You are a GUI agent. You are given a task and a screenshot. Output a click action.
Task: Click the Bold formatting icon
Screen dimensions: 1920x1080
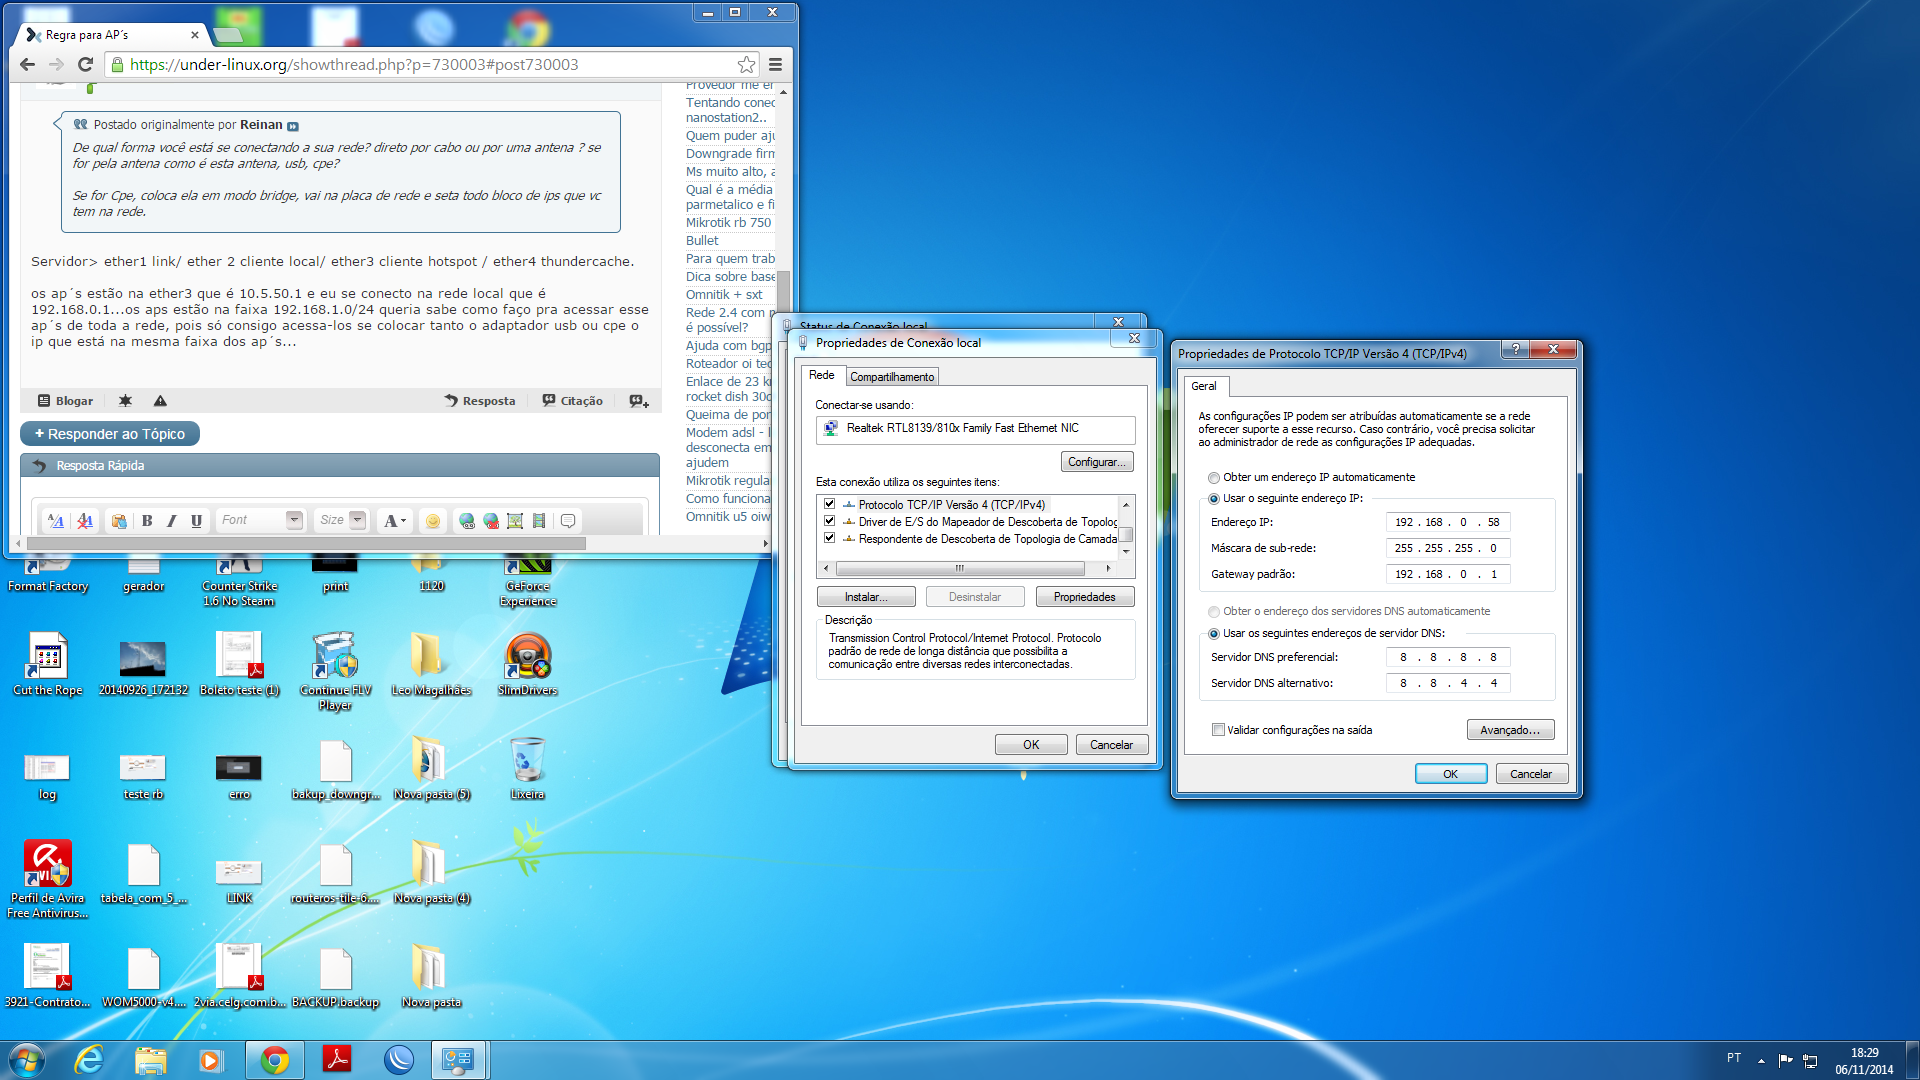click(147, 521)
